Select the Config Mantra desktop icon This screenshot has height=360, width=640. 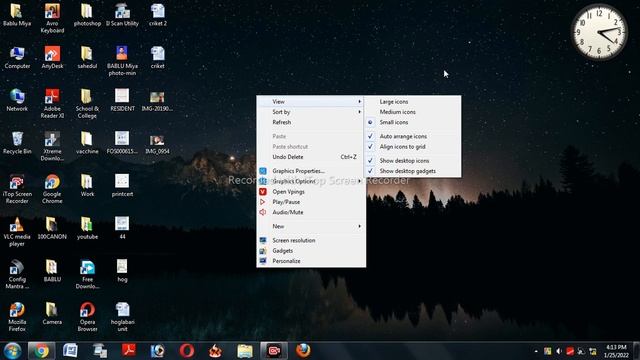click(17, 274)
